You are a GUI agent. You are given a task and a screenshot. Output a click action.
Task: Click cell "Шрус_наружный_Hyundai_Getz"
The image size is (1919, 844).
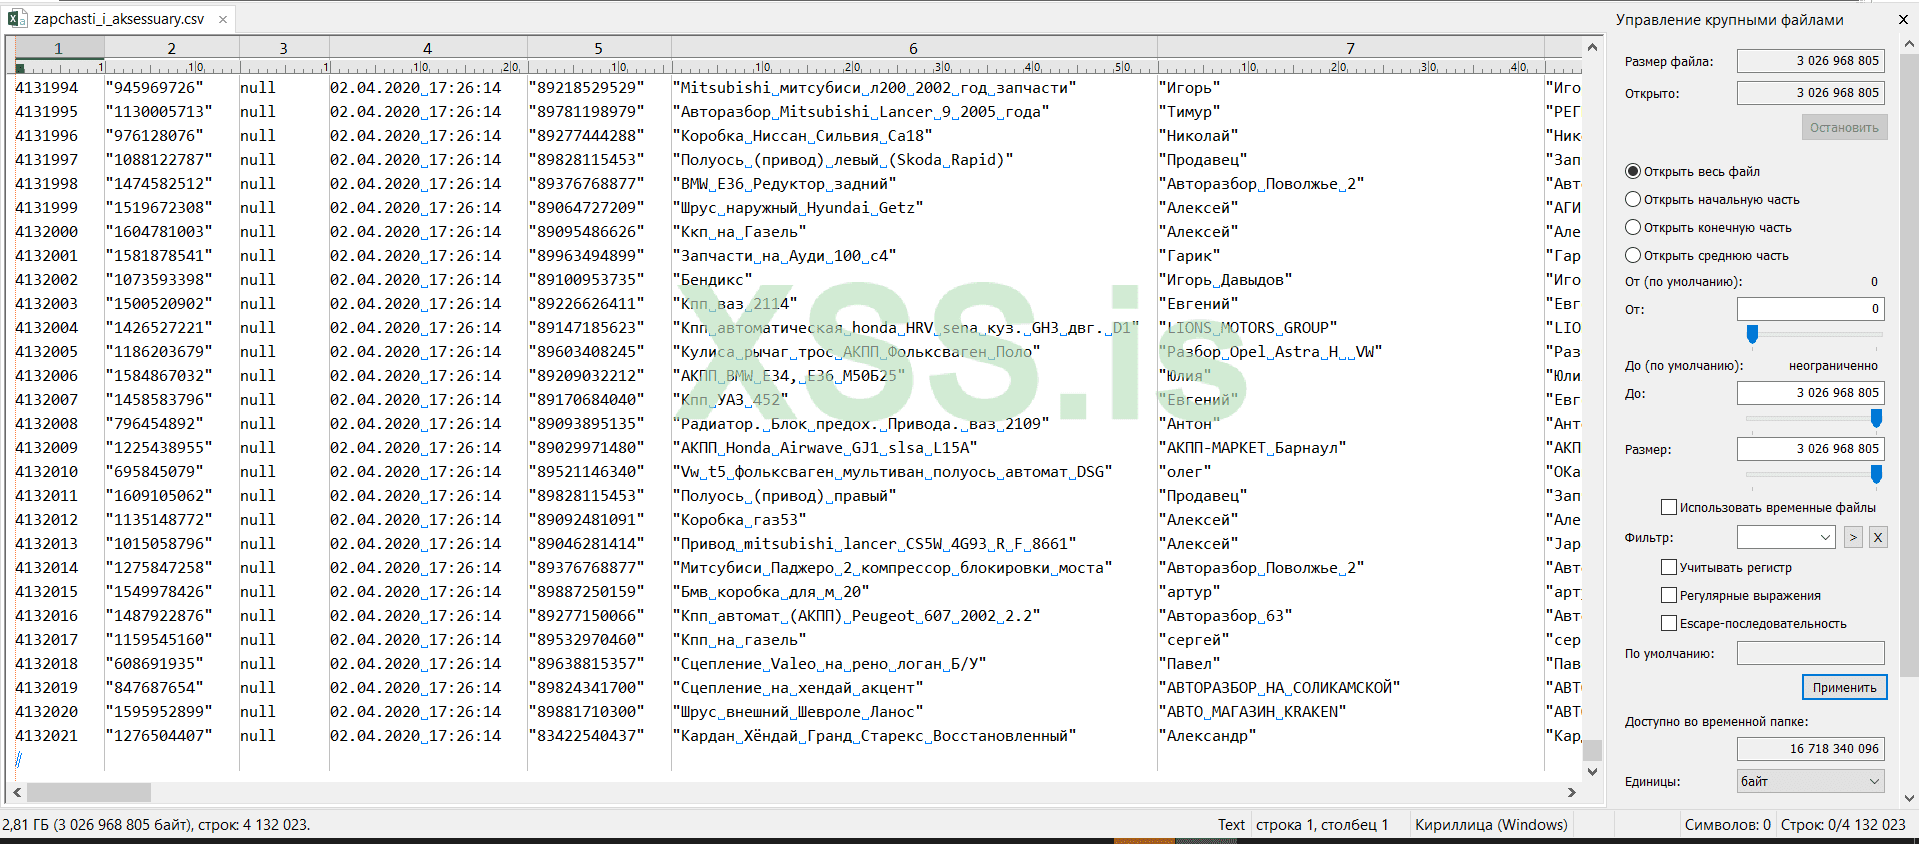(x=798, y=208)
